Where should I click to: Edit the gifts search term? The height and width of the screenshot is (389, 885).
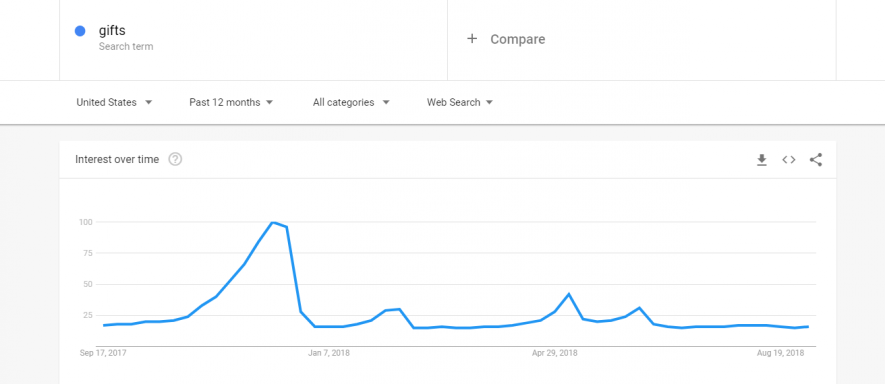(x=112, y=30)
